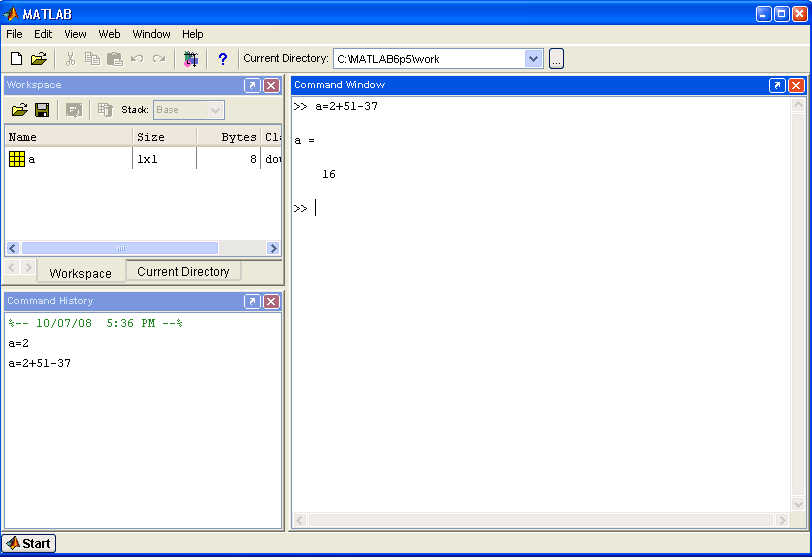The image size is (812, 557).
Task: Undock the Command History panel
Action: click(x=252, y=301)
